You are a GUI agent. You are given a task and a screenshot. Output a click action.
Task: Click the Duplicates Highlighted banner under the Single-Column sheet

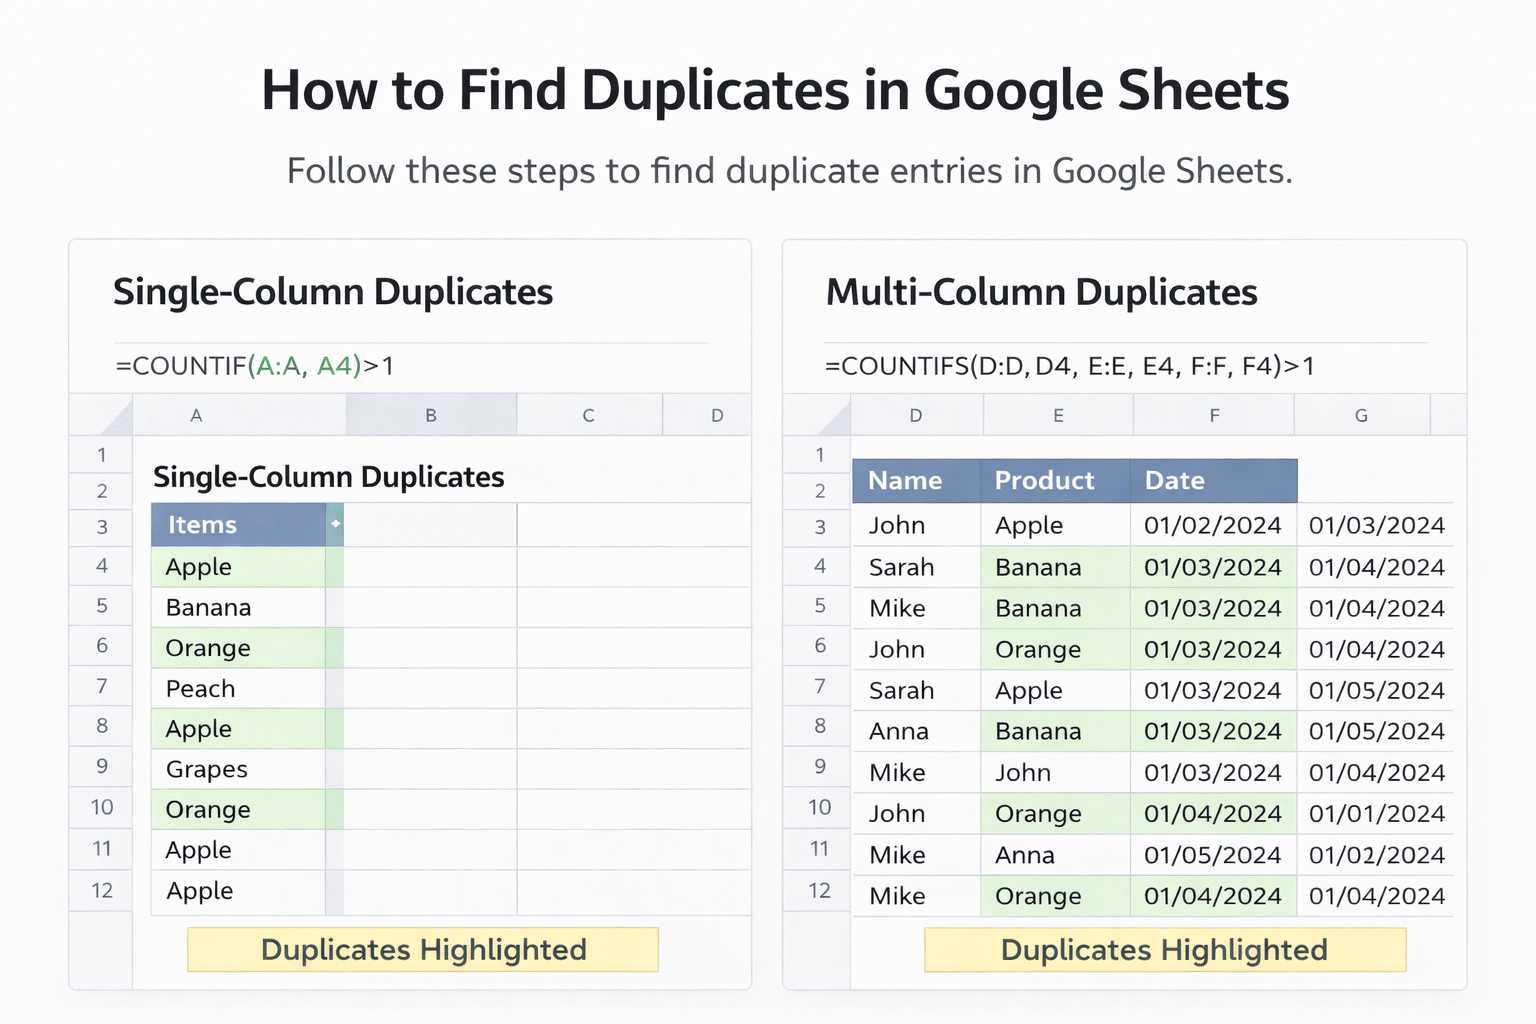pos(423,949)
